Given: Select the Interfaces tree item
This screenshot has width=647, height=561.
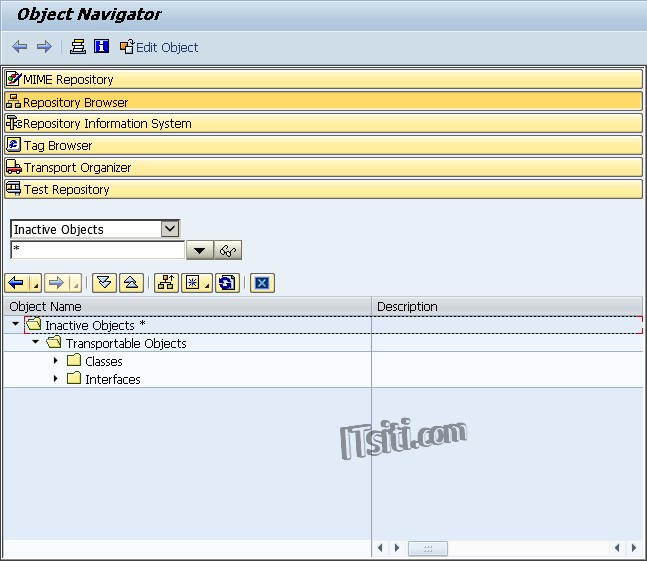Looking at the screenshot, I should (113, 380).
